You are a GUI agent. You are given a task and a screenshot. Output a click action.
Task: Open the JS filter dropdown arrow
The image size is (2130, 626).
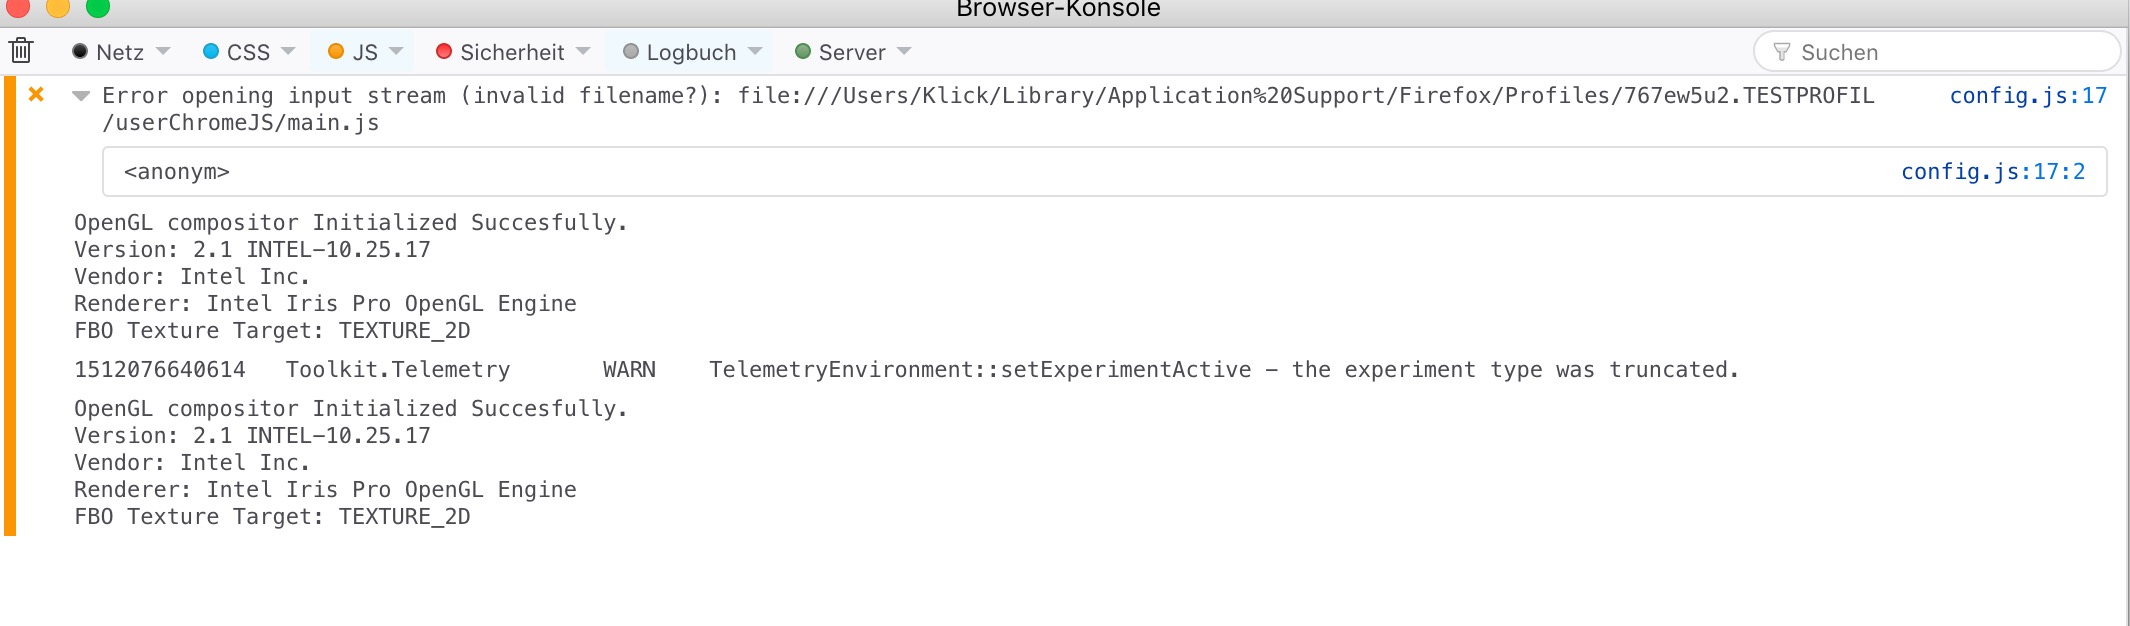tap(396, 51)
